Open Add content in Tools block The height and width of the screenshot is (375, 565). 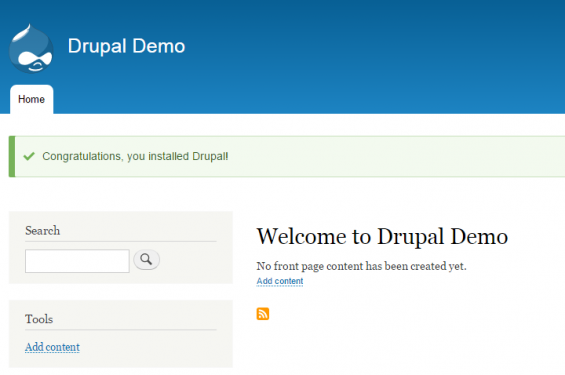[x=52, y=347]
